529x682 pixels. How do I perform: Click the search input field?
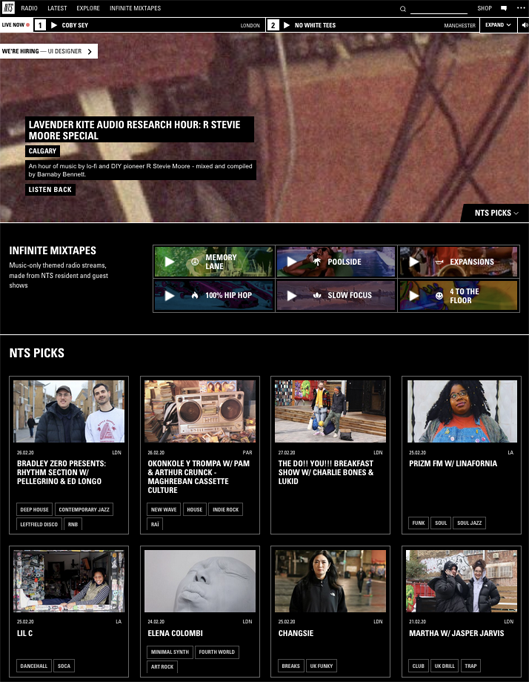pos(439,9)
